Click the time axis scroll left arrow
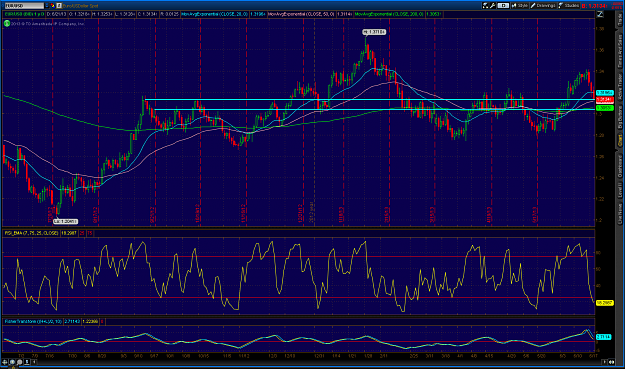Image resolution: width=625 pixels, height=369 pixels. 34,362
